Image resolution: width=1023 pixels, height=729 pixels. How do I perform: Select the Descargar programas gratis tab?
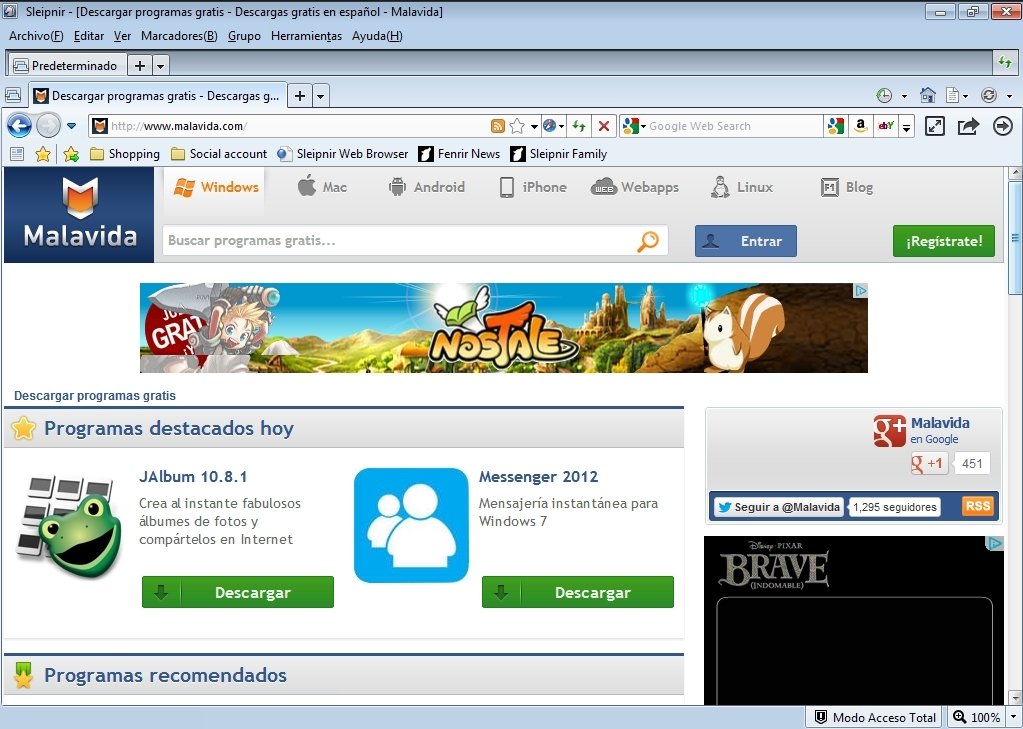click(x=157, y=96)
